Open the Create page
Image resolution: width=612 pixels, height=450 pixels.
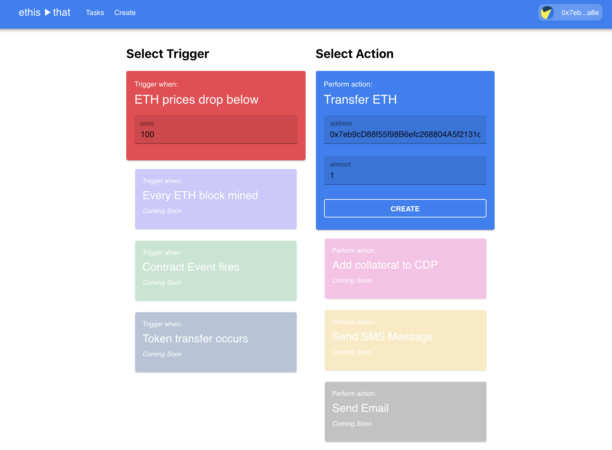125,13
